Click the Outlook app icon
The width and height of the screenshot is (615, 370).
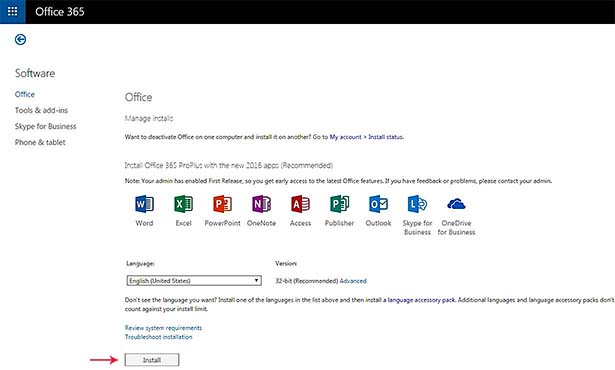click(x=378, y=204)
